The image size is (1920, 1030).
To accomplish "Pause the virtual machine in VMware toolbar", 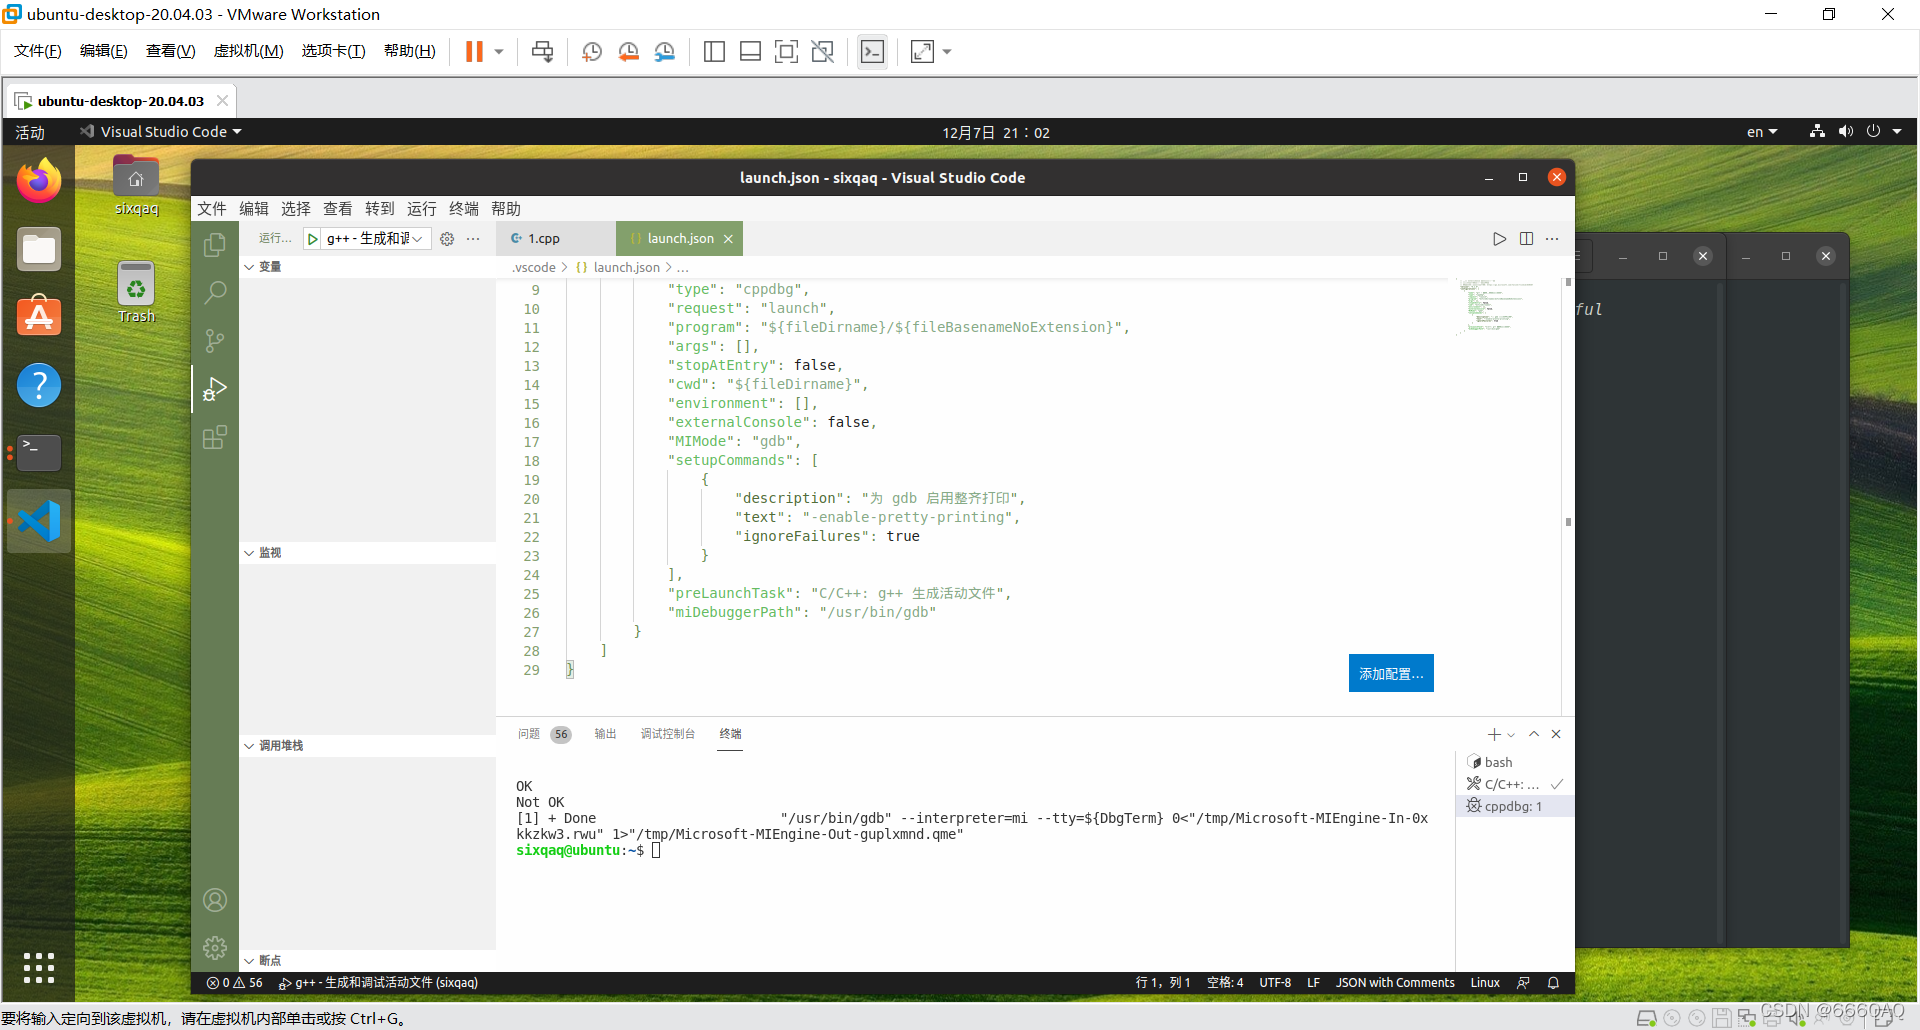I will click(x=474, y=52).
